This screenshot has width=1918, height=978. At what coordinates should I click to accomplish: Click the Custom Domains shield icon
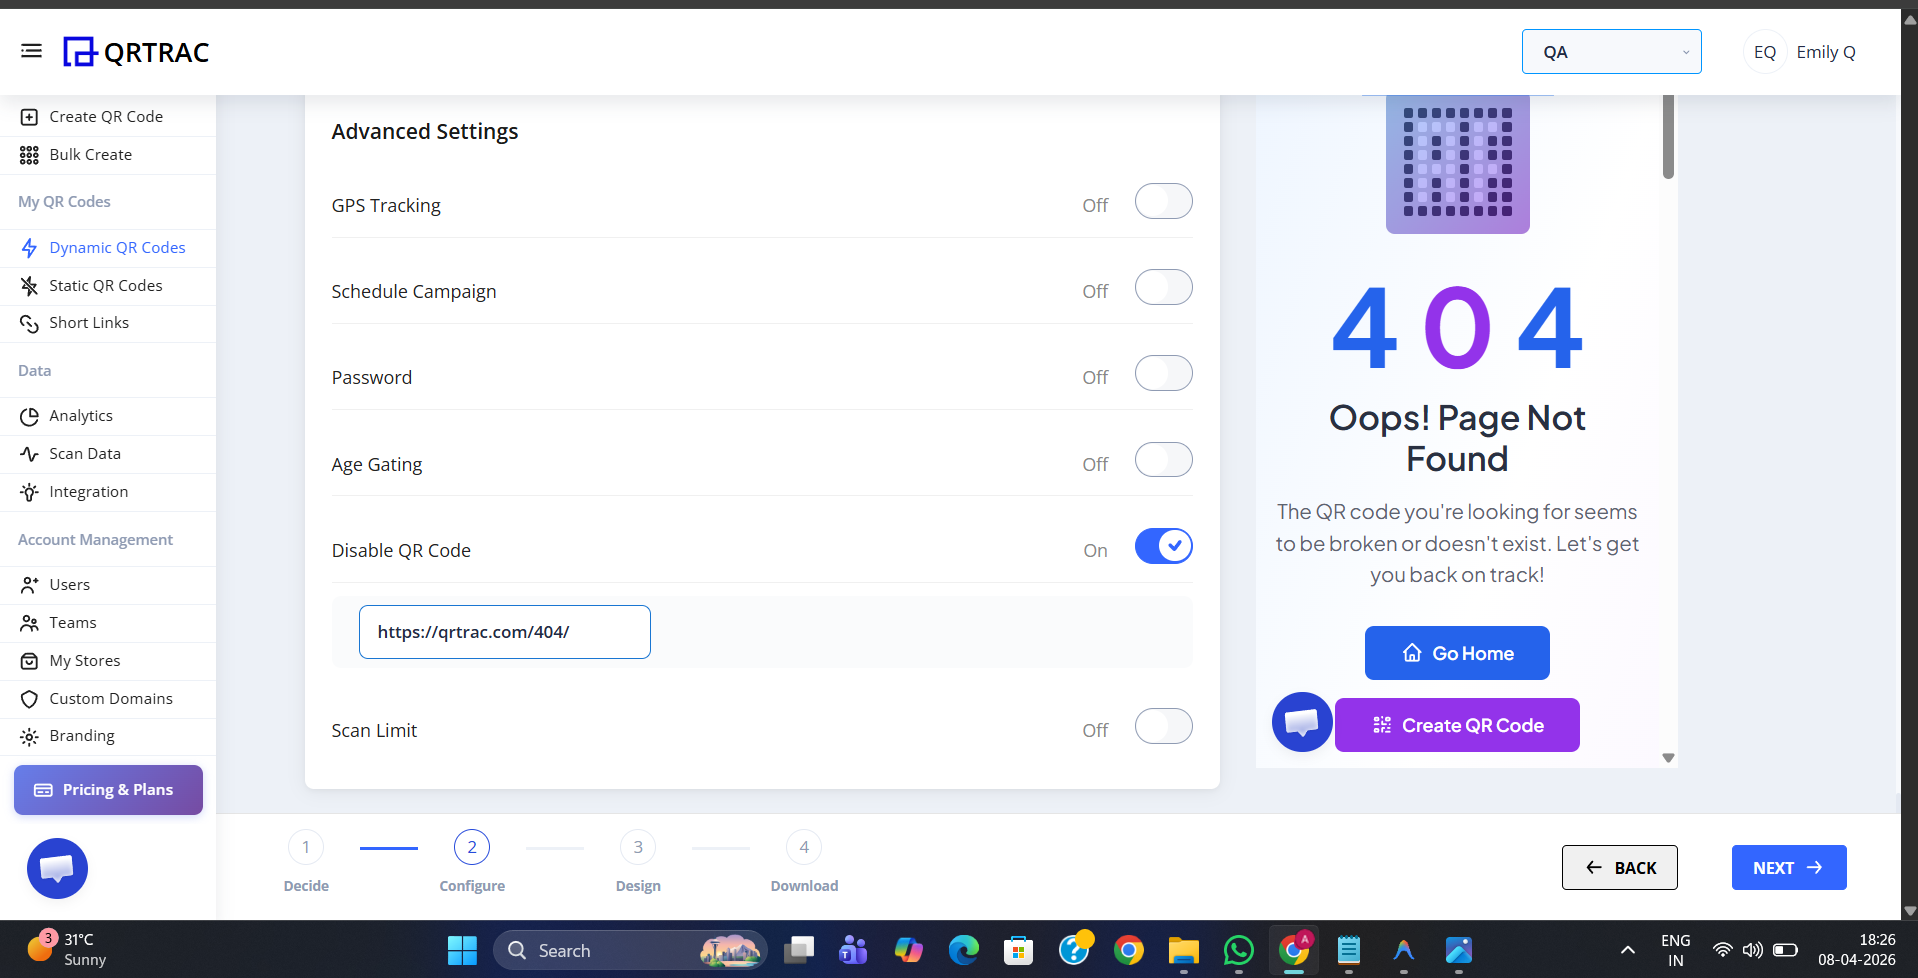coord(29,699)
